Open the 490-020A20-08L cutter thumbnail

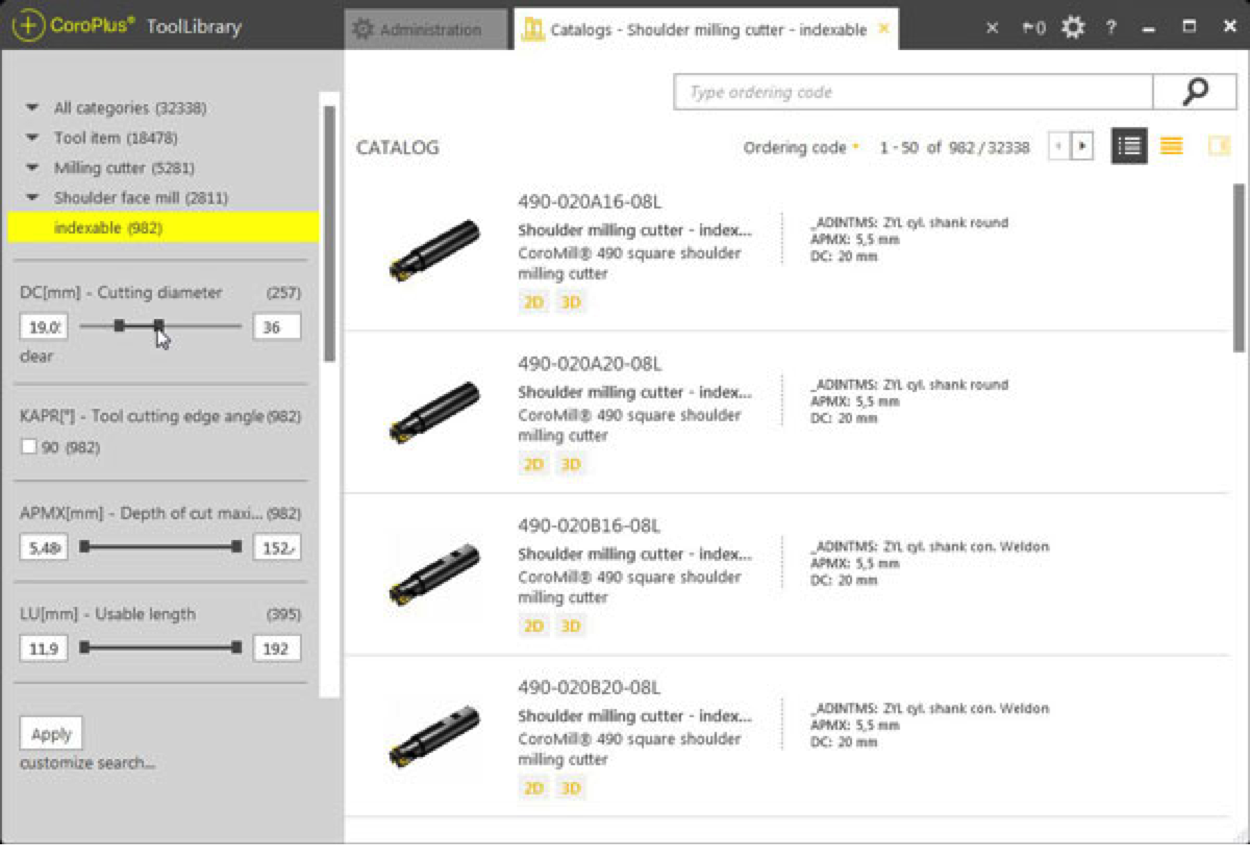(x=435, y=413)
